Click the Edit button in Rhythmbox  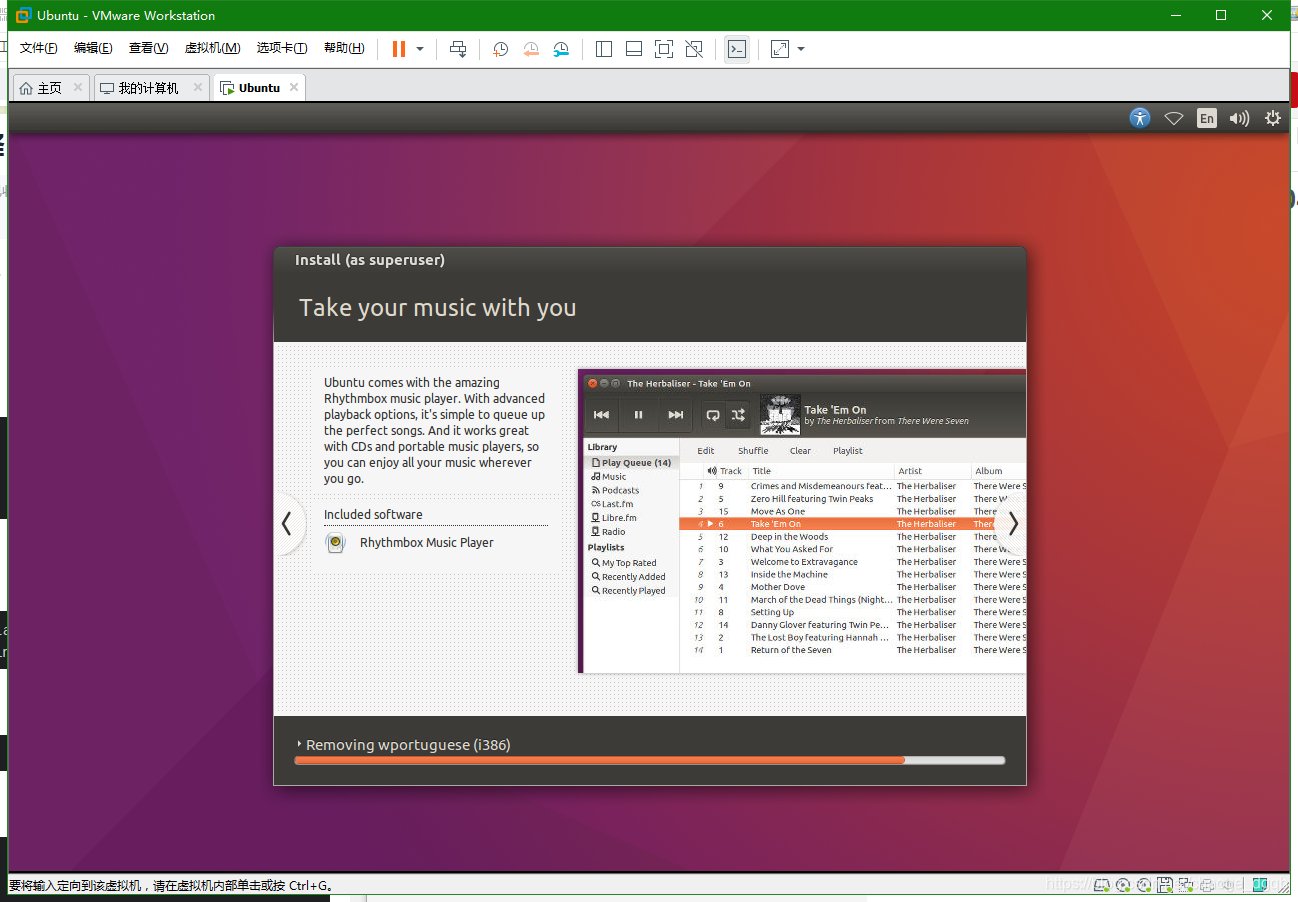tap(706, 451)
